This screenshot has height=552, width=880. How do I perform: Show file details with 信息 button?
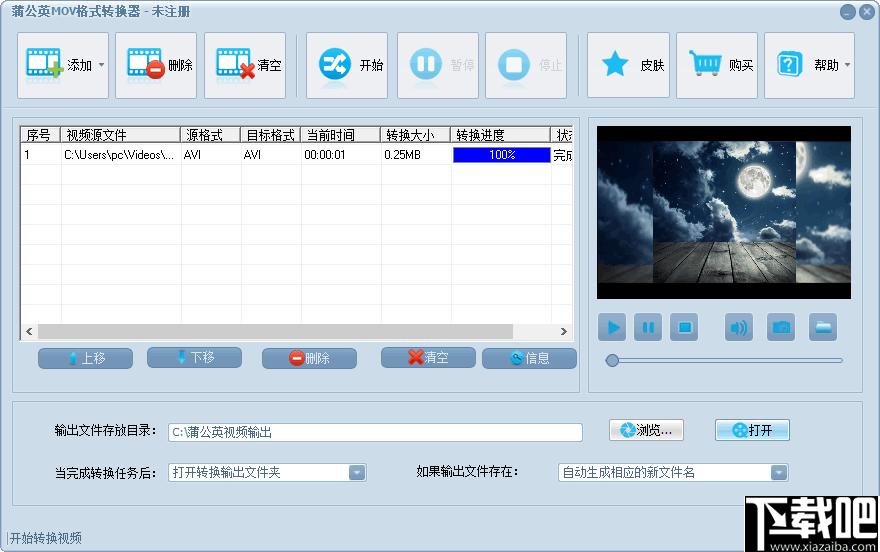pos(529,358)
